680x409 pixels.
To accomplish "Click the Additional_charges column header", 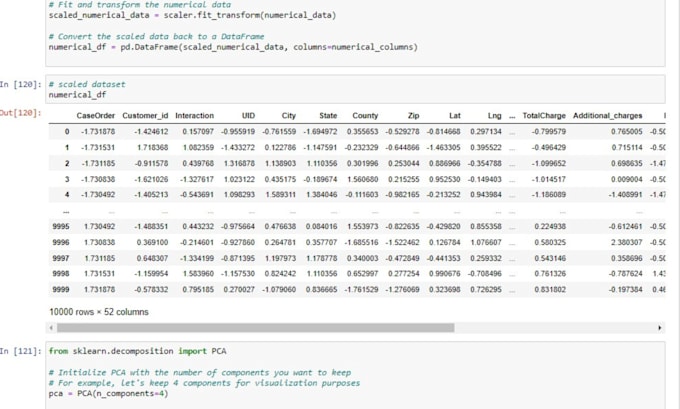I will coord(608,116).
